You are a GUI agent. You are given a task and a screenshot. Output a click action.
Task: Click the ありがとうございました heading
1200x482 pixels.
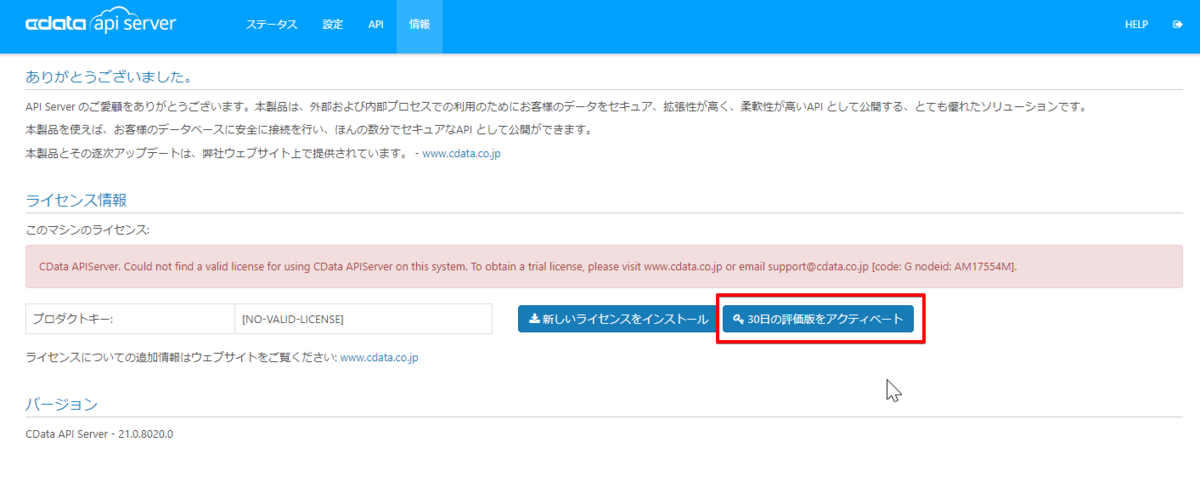[108, 77]
